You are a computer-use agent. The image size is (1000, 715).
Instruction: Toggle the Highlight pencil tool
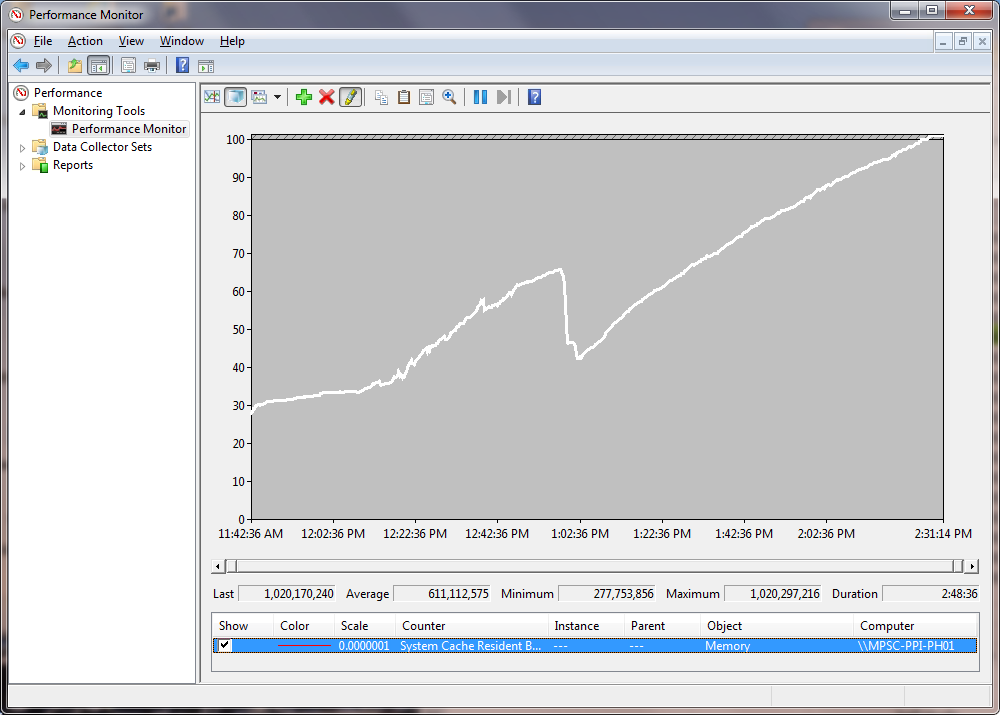coord(350,97)
